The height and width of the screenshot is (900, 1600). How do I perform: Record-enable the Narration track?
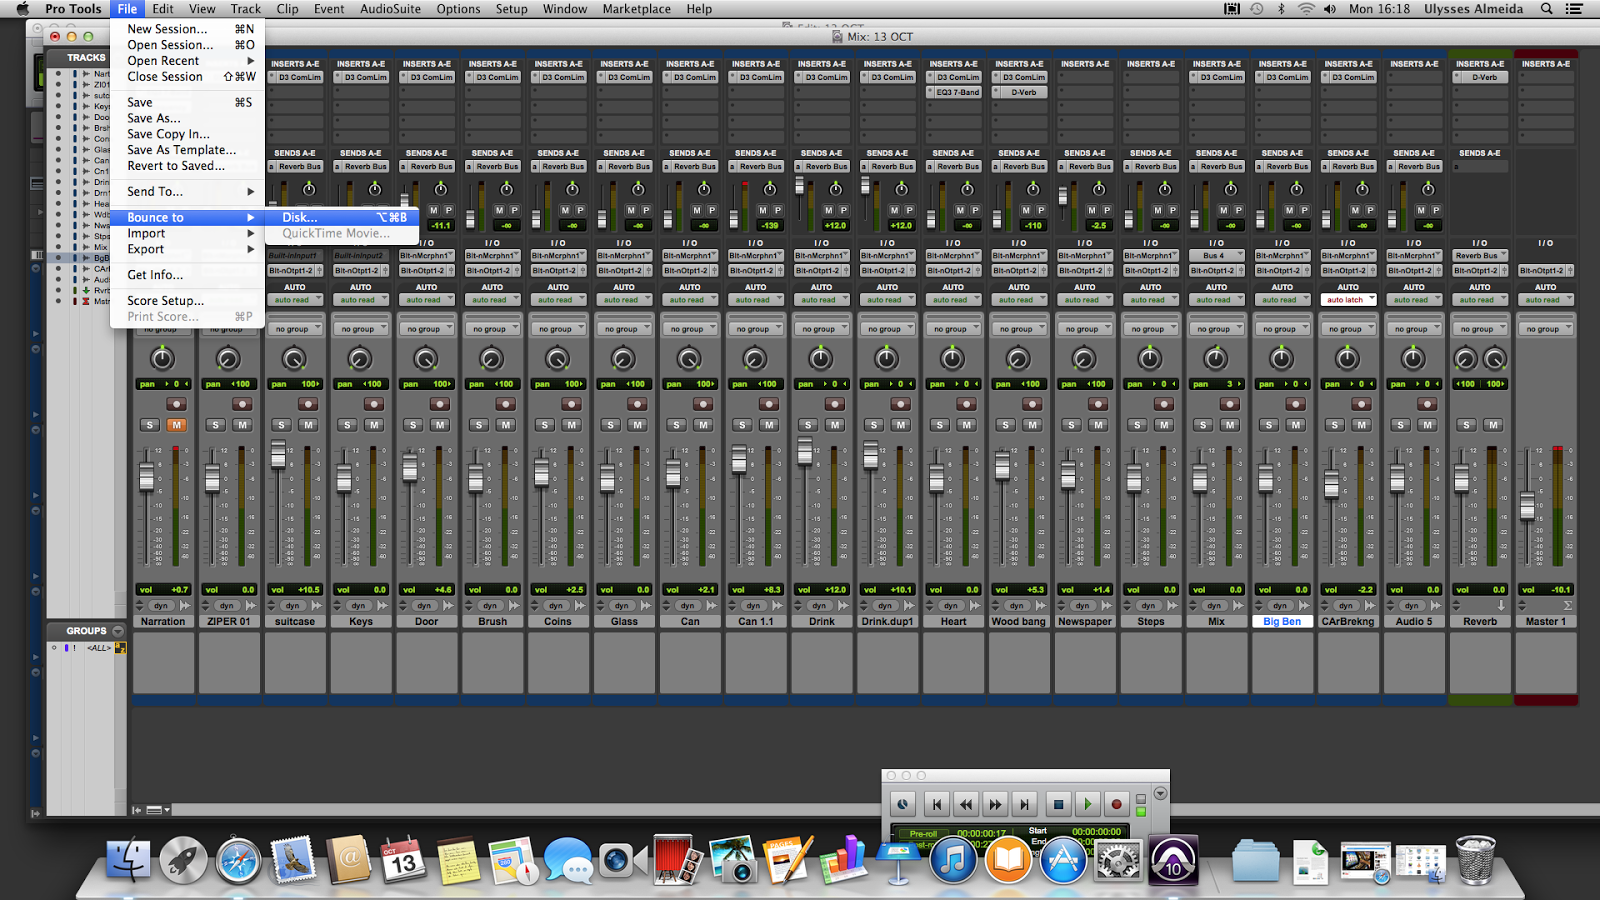[176, 404]
